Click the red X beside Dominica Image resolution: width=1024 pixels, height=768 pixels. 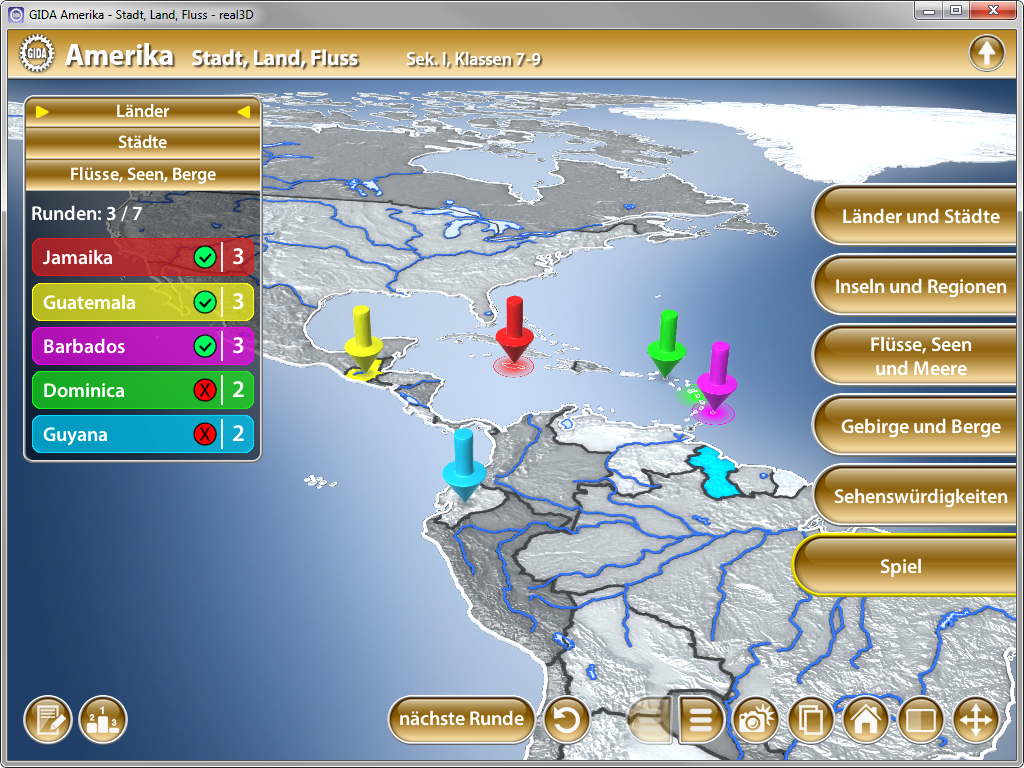click(x=205, y=391)
